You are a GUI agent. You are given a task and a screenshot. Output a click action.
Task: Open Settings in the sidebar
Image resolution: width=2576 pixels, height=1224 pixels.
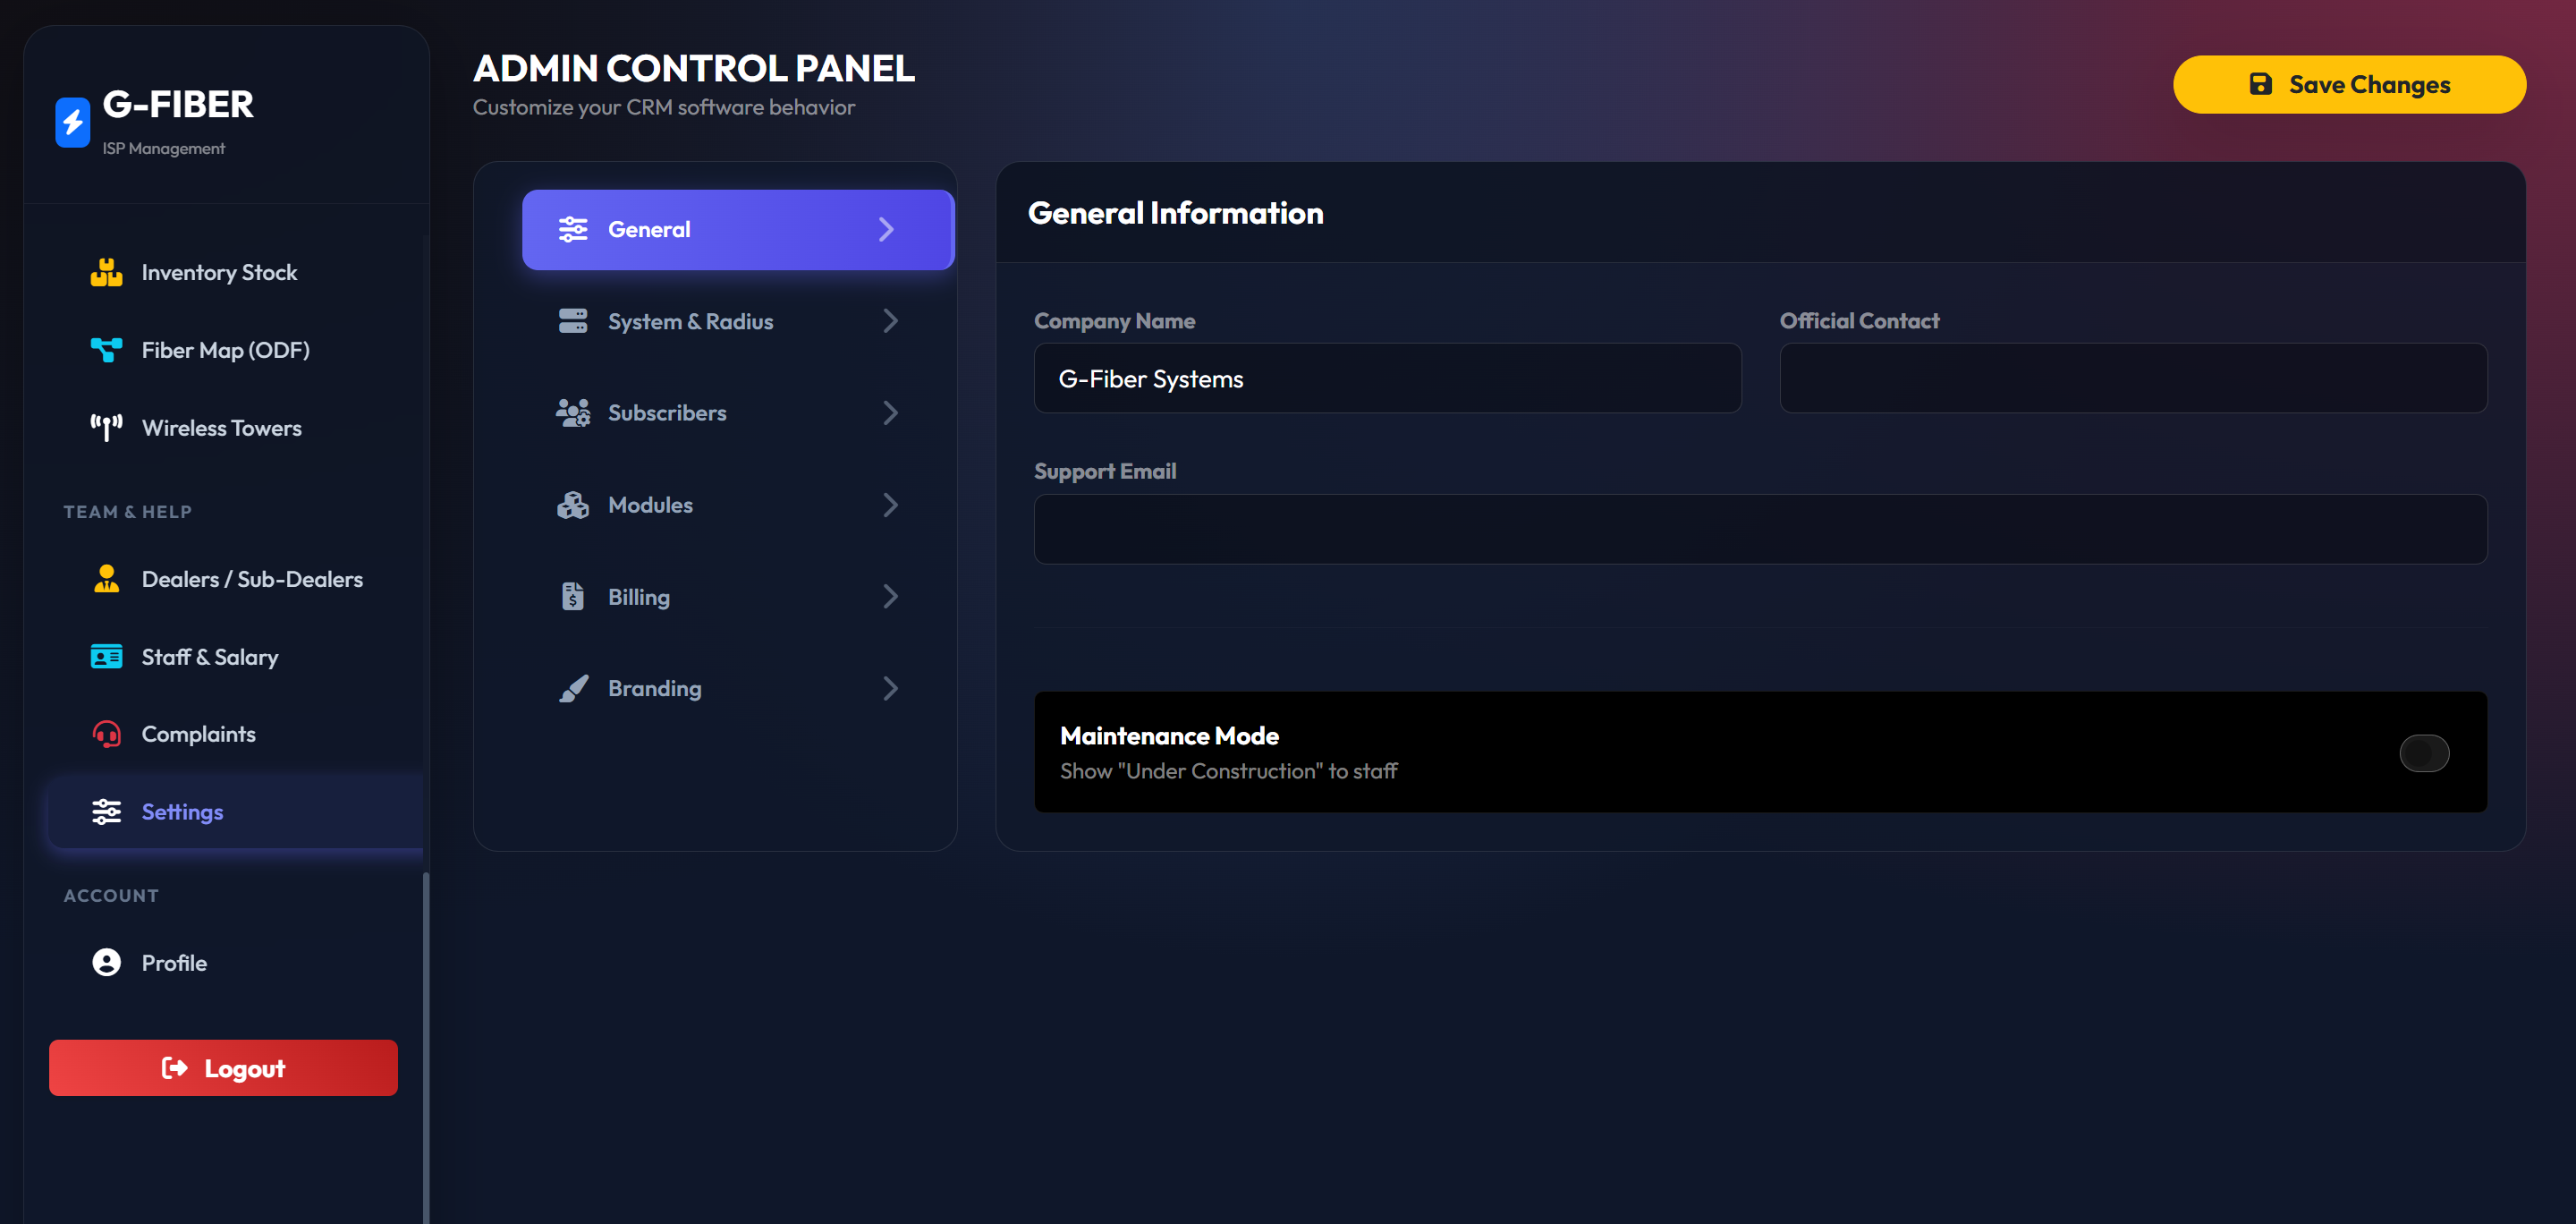coord(182,812)
